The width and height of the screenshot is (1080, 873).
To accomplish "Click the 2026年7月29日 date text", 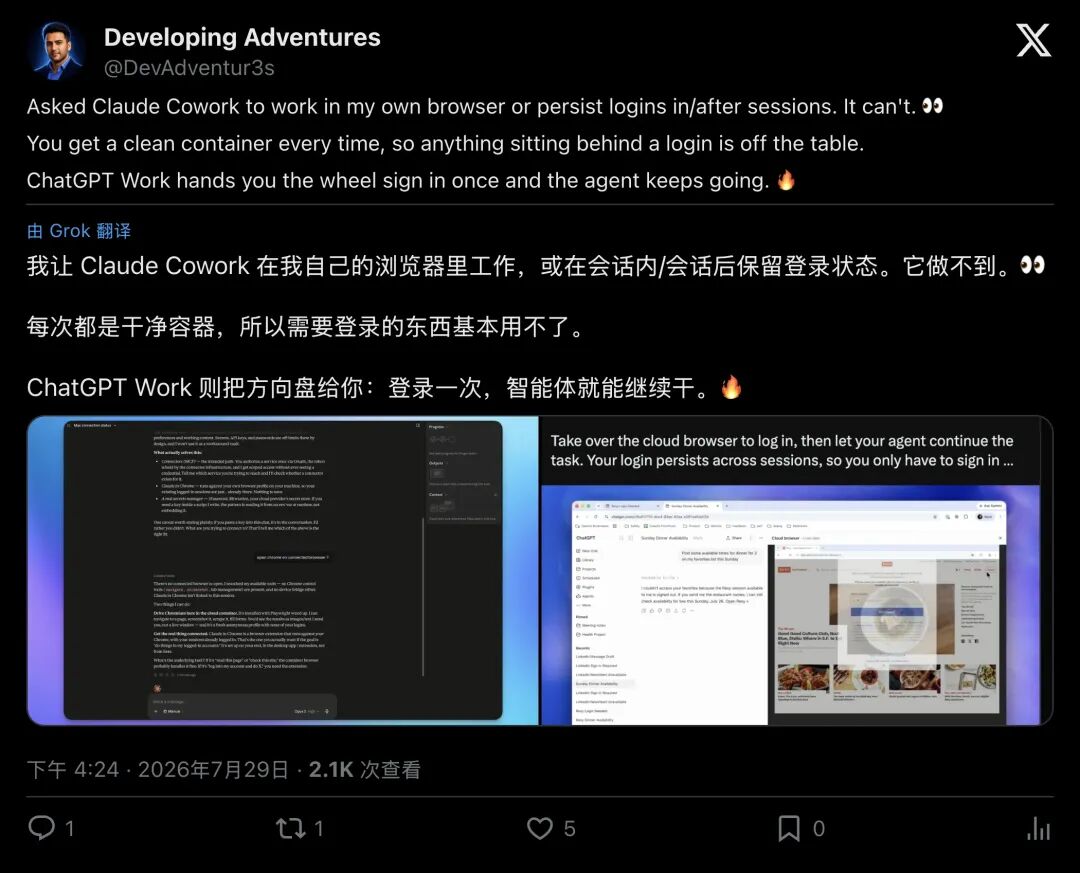I will pos(213,770).
